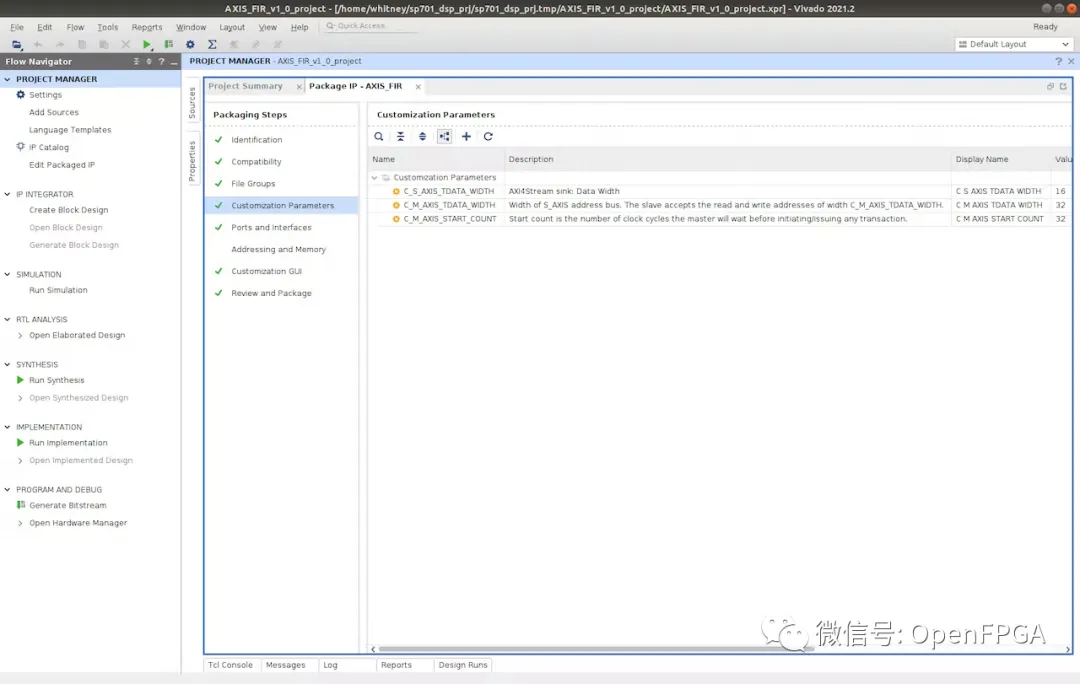Click the gear icon beside C_M_AXIS_START_COUNT
The image size is (1080, 684).
pos(396,219)
